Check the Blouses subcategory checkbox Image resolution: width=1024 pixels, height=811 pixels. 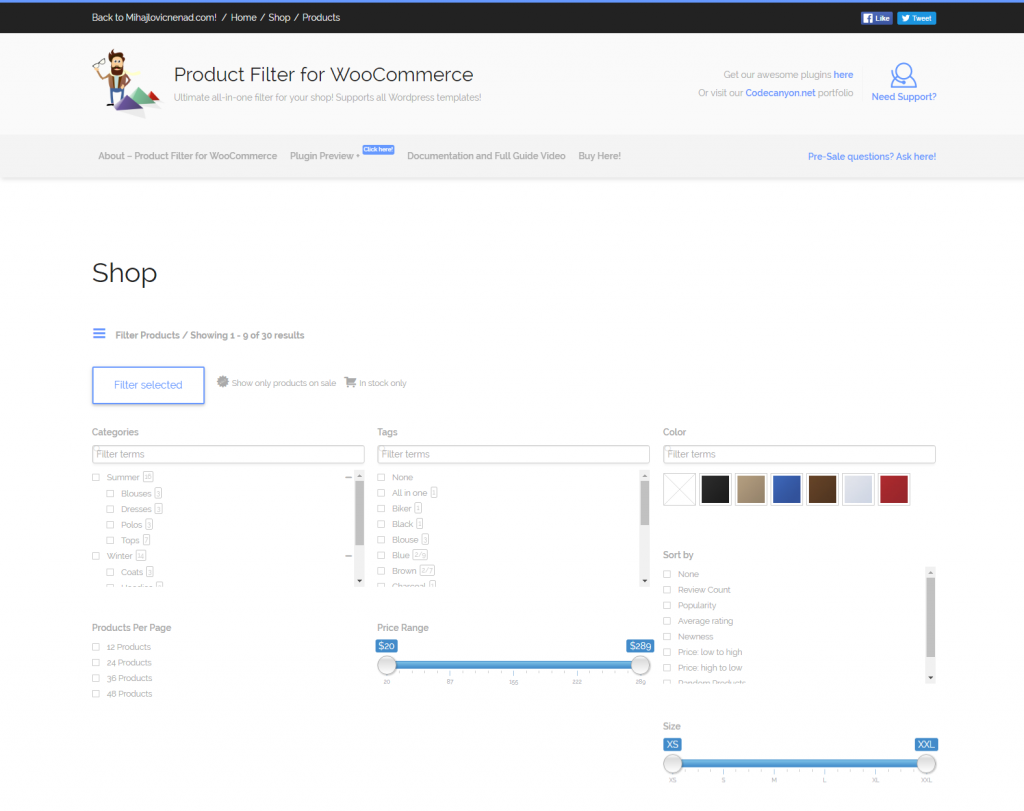(x=110, y=494)
